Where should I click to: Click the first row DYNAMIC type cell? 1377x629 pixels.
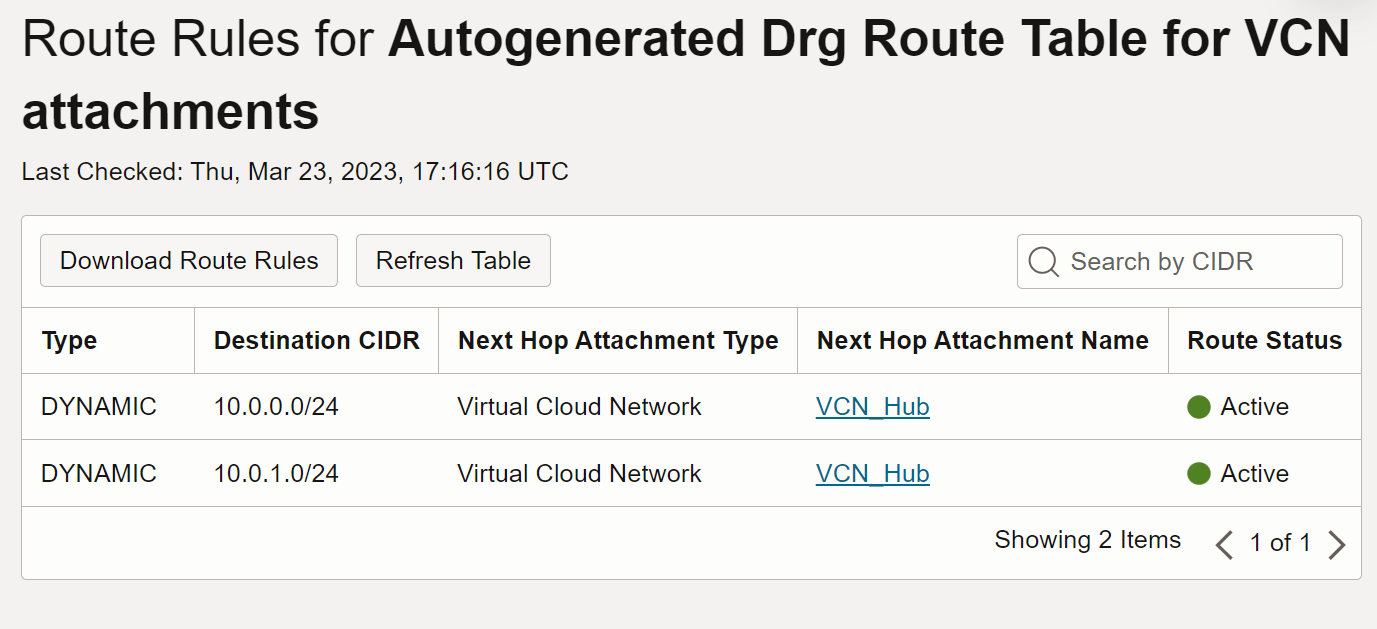(99, 407)
